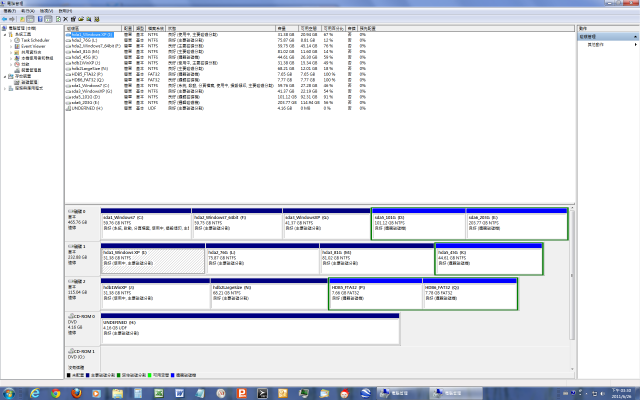Open the Windows Start orb
640x400 pixels.
click(x=8, y=393)
